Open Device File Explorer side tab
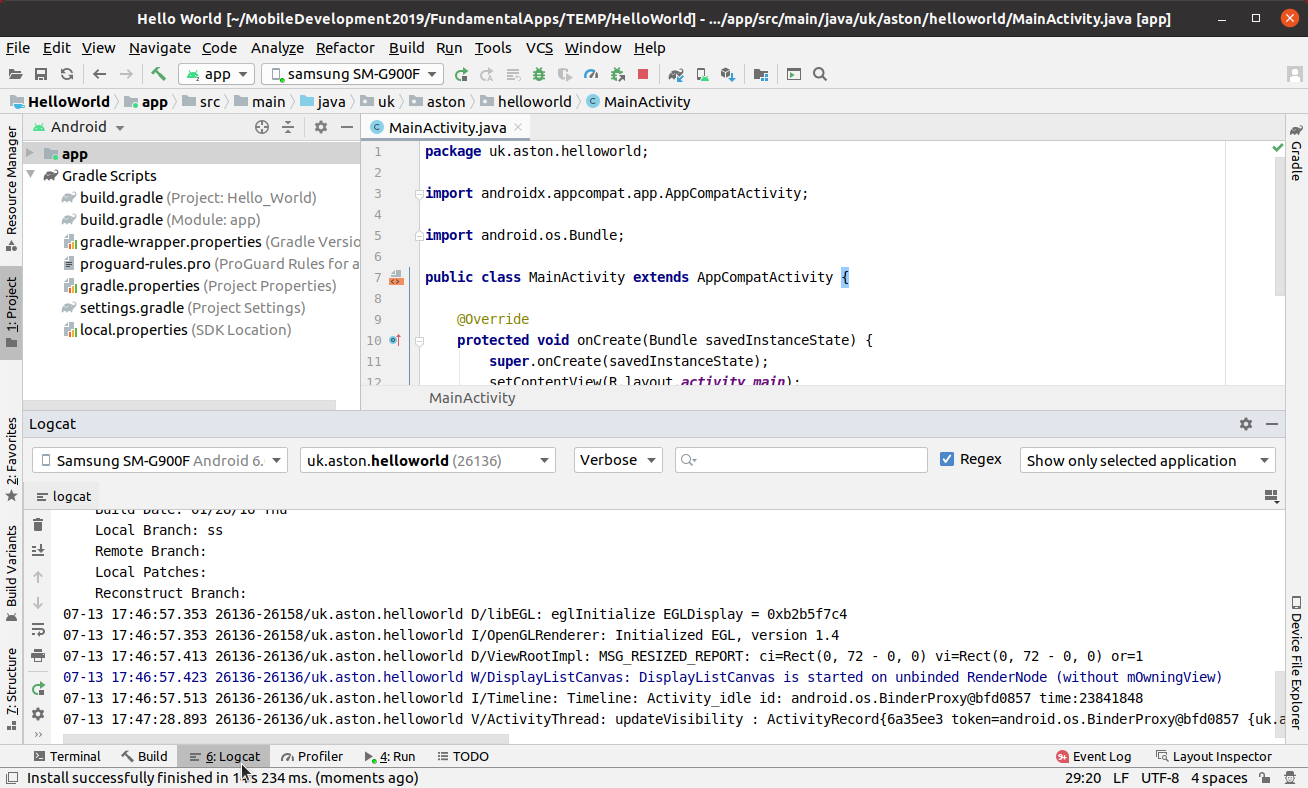 click(1296, 664)
